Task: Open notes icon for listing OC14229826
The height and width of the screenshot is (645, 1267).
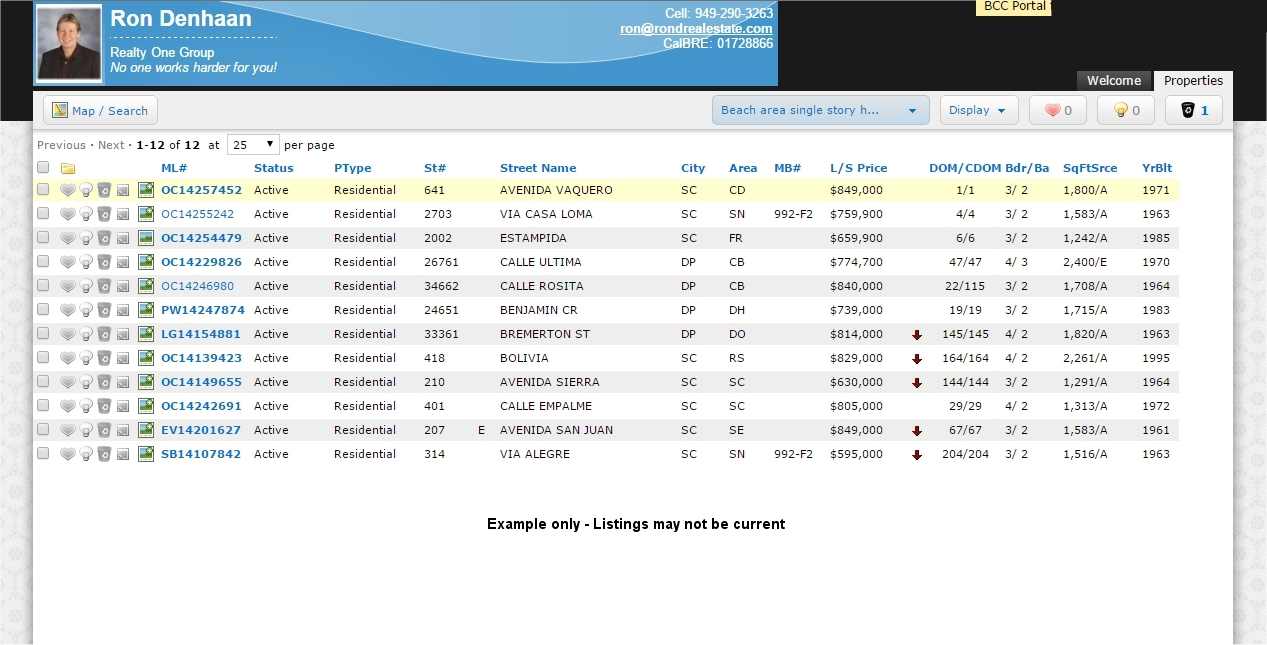Action: pyautogui.click(x=123, y=262)
